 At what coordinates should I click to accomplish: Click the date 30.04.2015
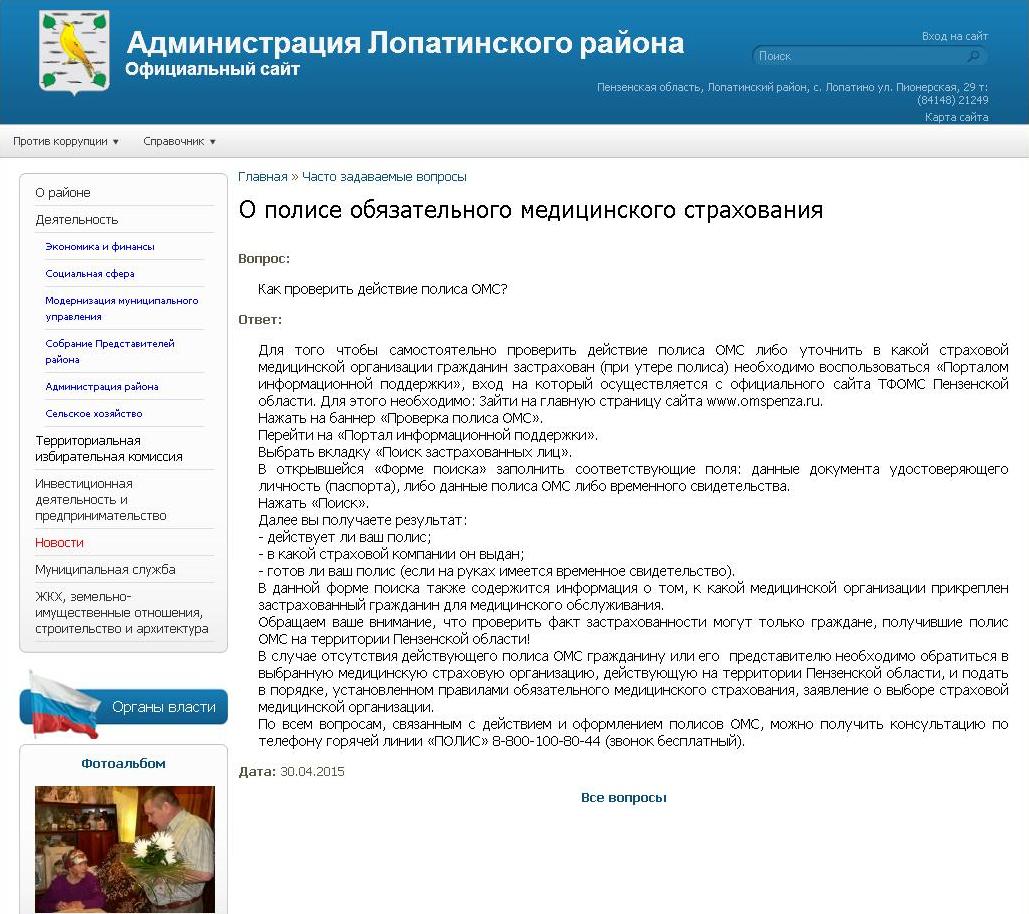(x=312, y=772)
